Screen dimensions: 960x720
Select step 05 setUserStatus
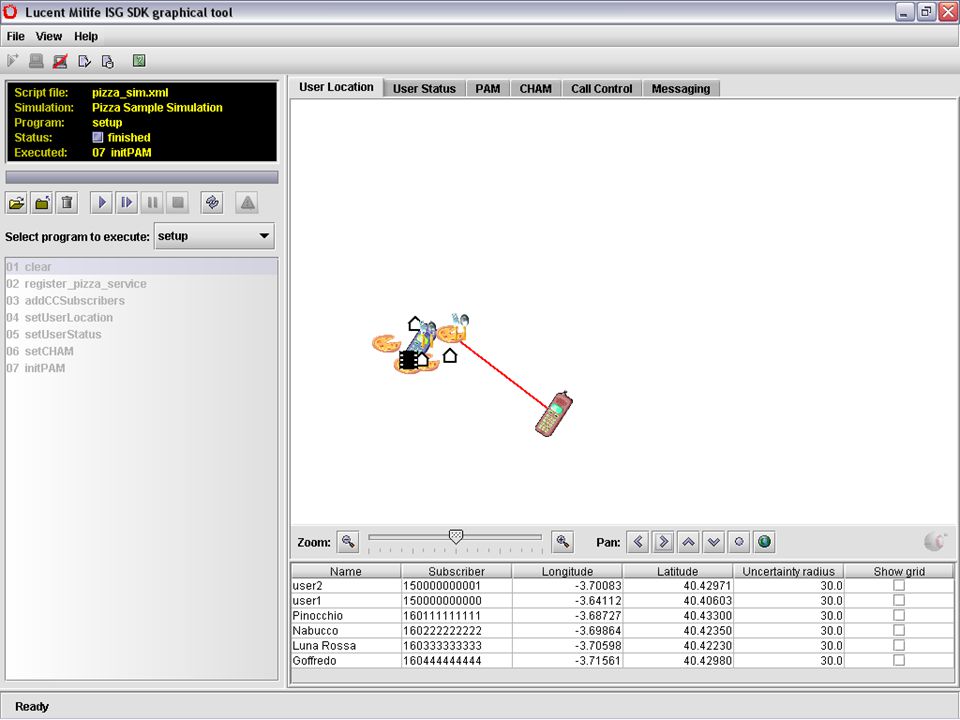click(141, 334)
